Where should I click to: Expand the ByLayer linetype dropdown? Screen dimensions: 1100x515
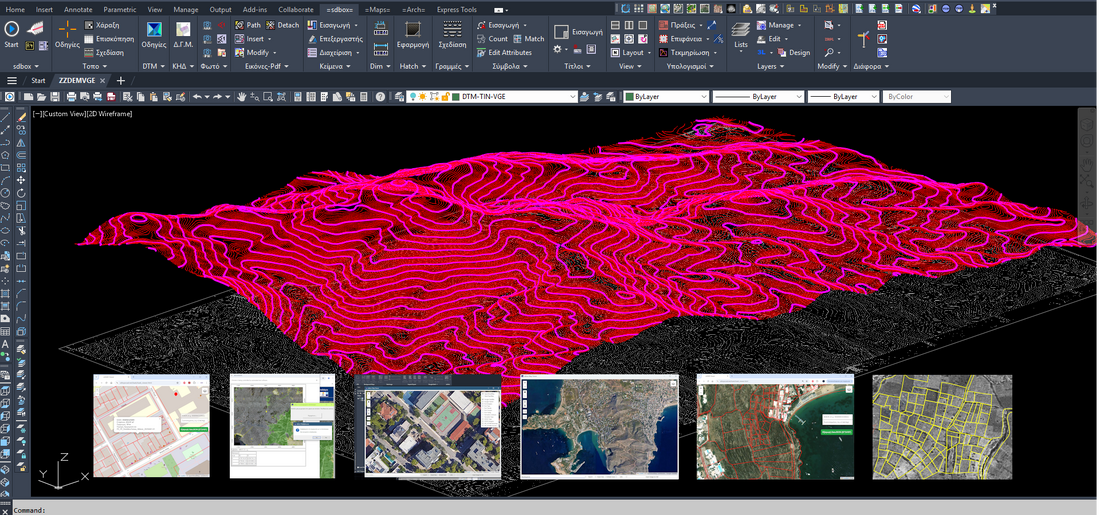(x=798, y=97)
